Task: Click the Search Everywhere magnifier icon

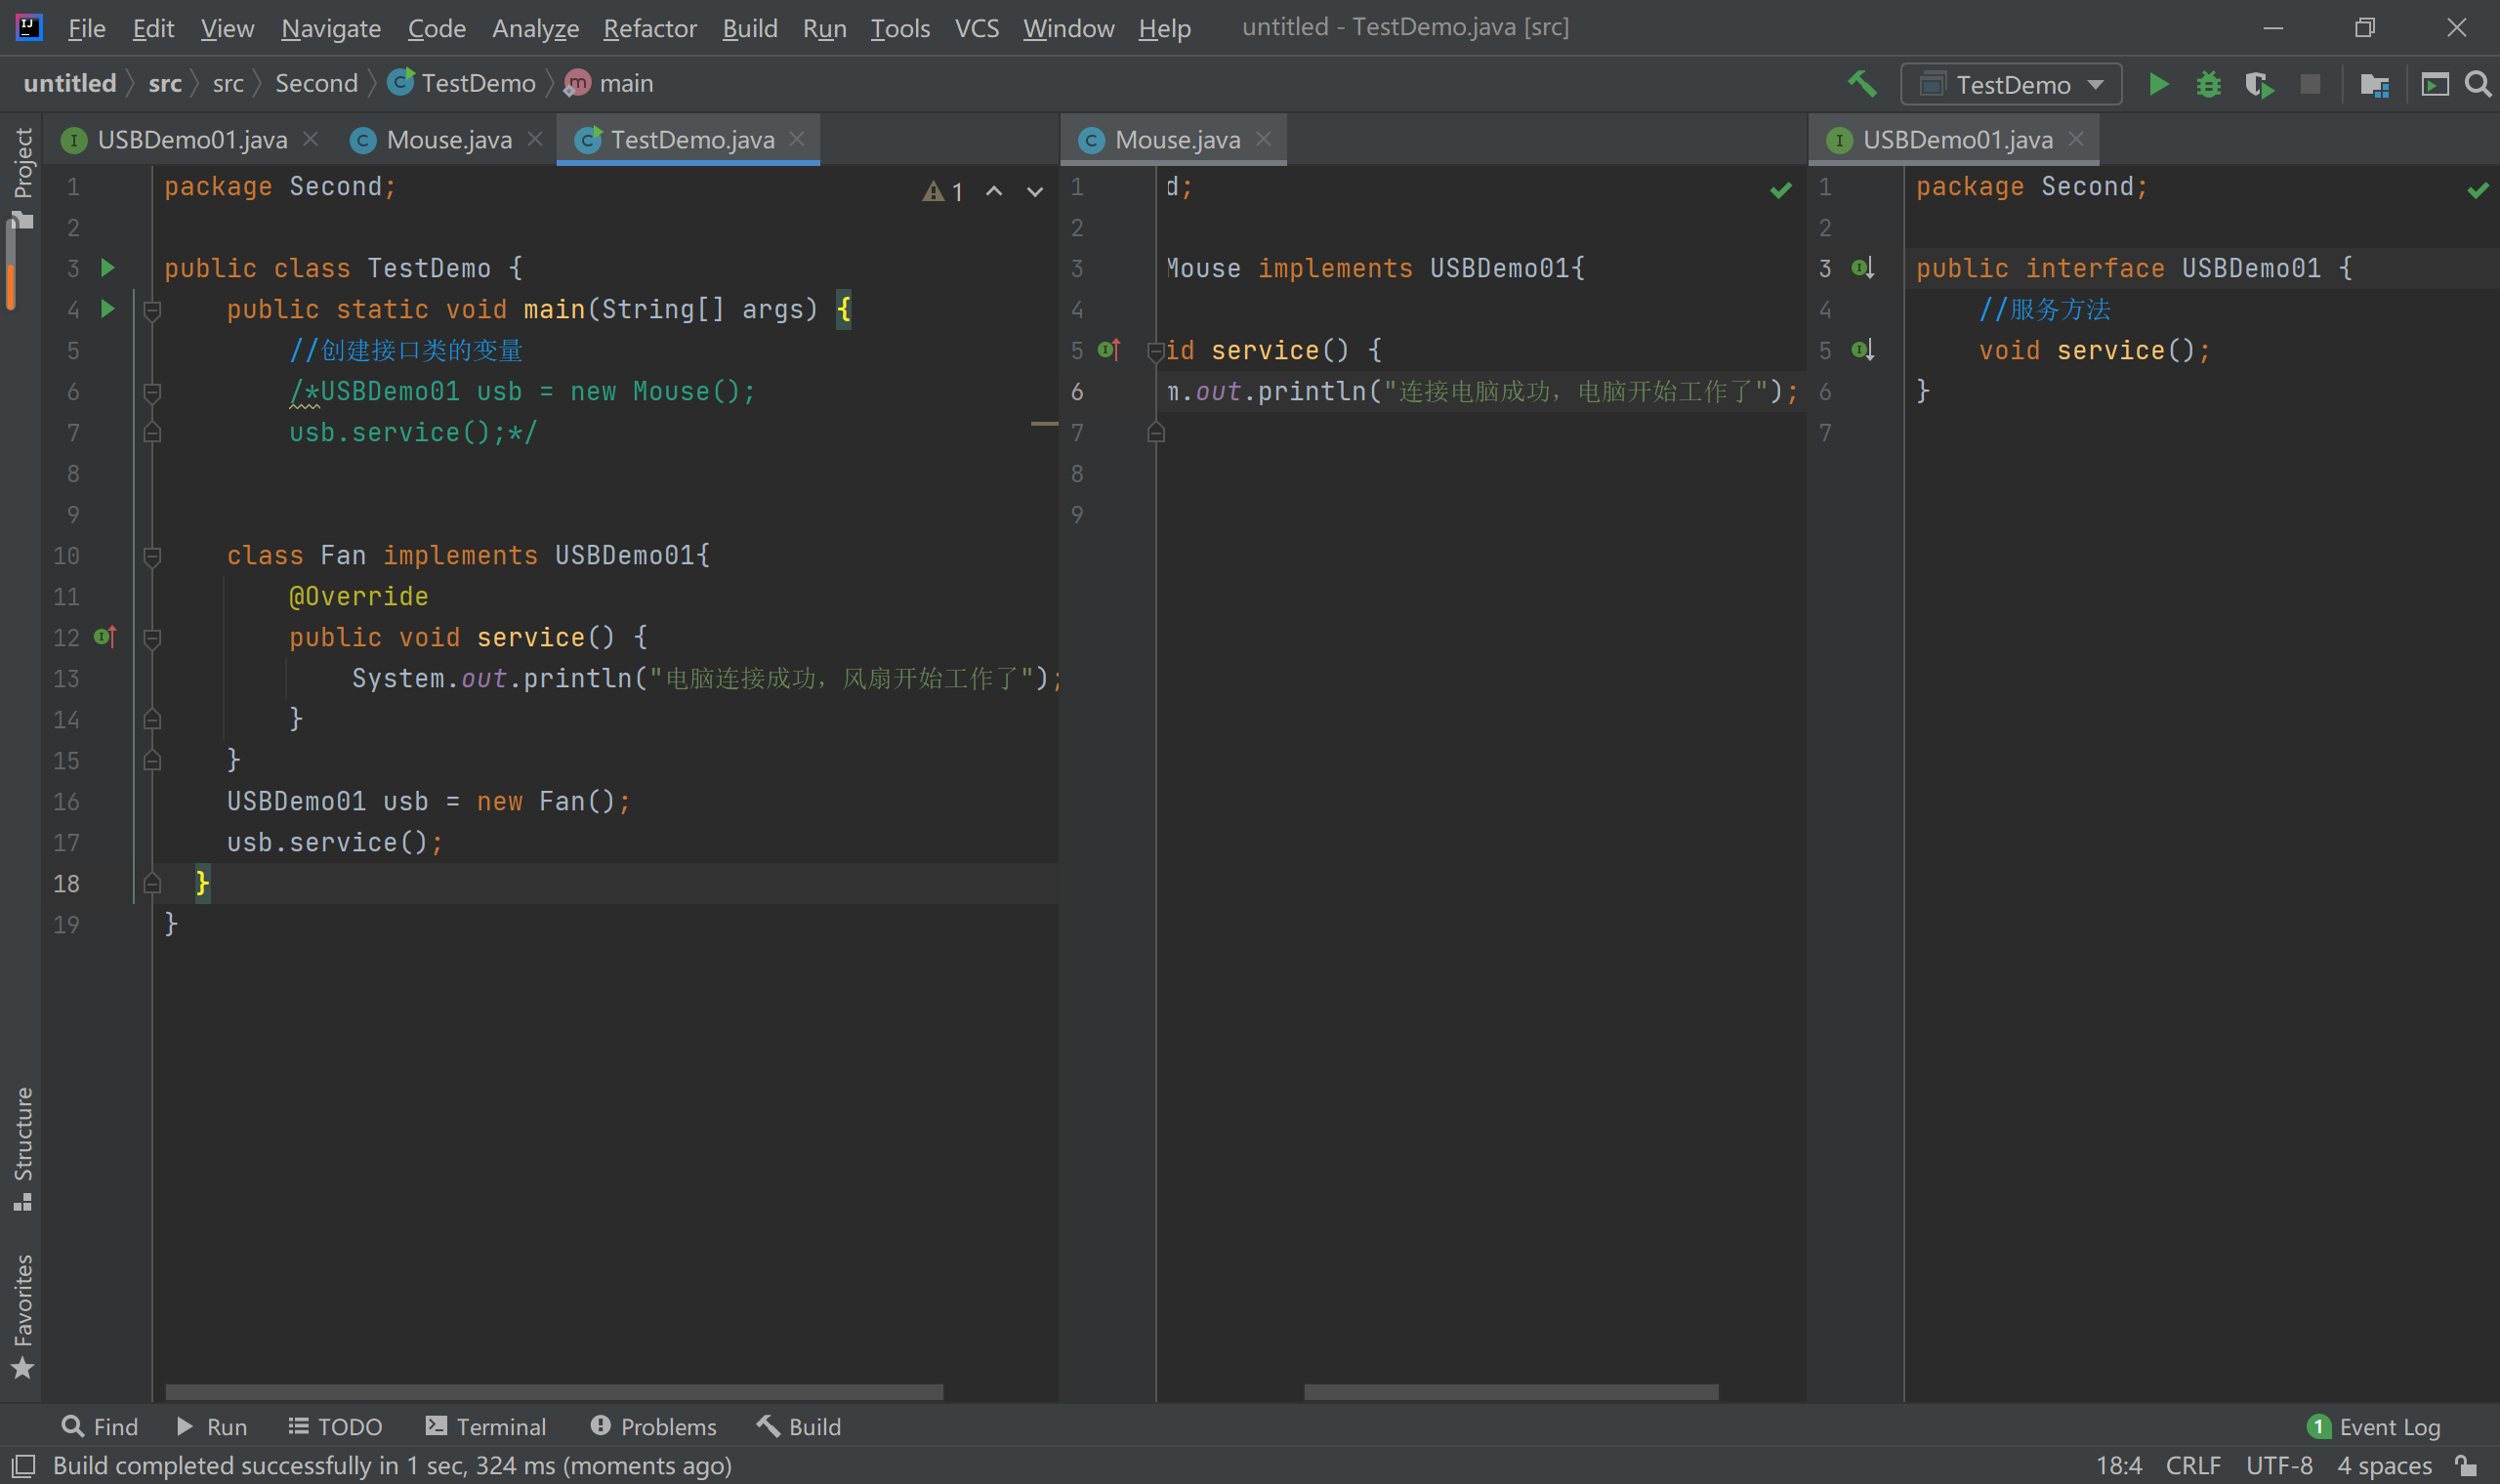Action: [2477, 85]
